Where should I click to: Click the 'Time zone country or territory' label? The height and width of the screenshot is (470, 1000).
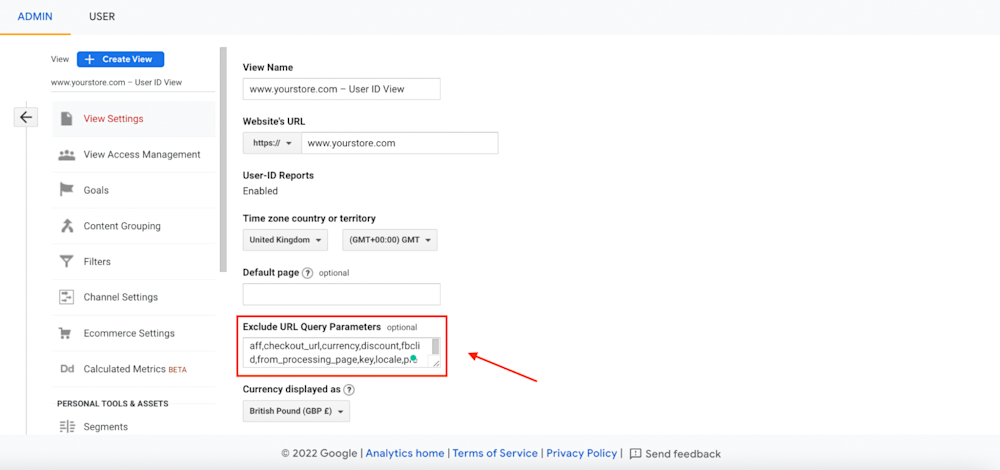(x=309, y=218)
